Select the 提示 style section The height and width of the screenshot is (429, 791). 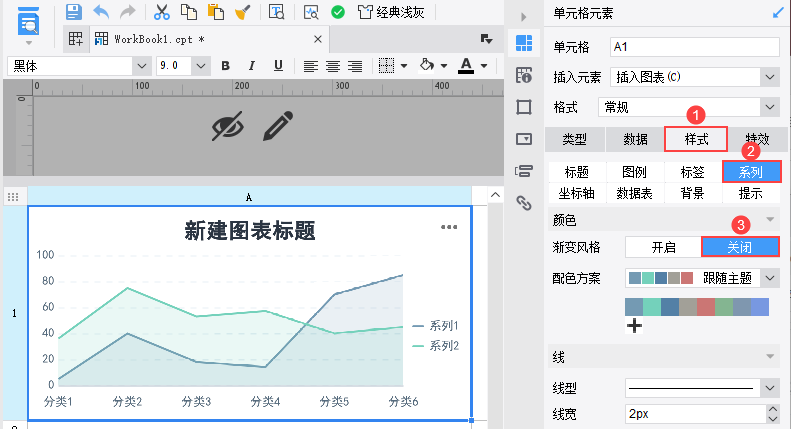(x=751, y=193)
